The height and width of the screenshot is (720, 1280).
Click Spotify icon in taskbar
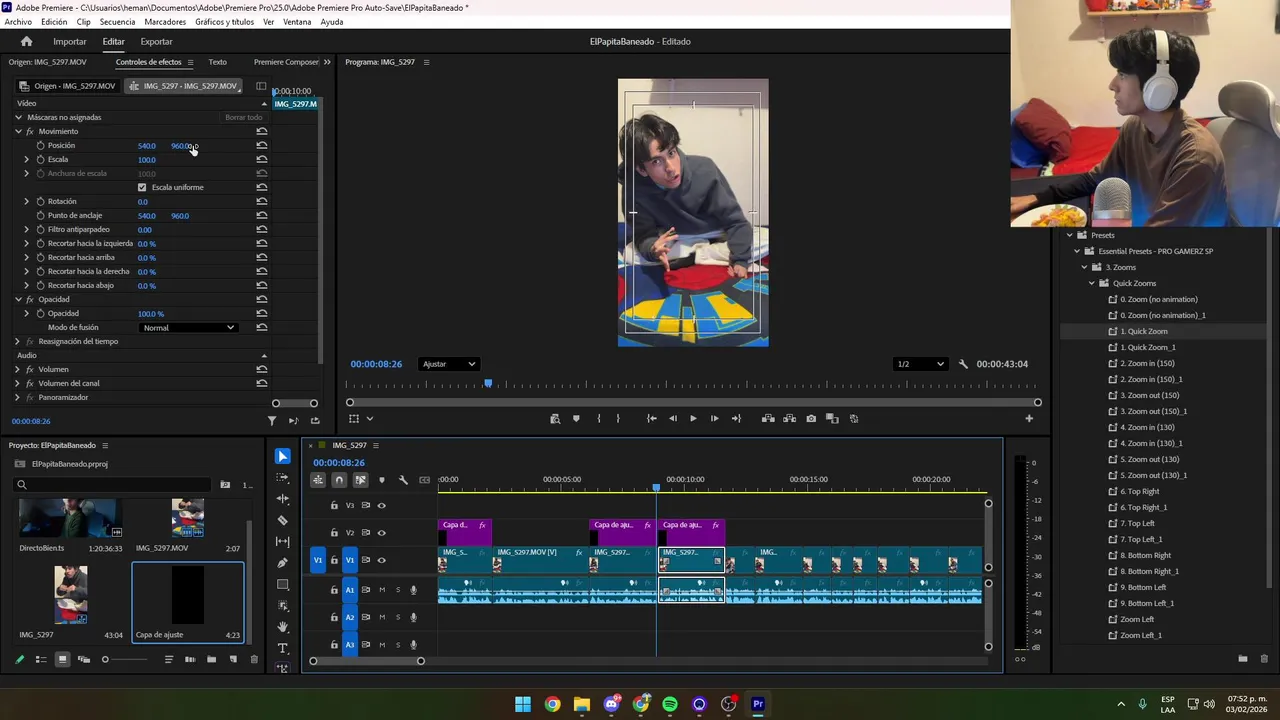(670, 704)
